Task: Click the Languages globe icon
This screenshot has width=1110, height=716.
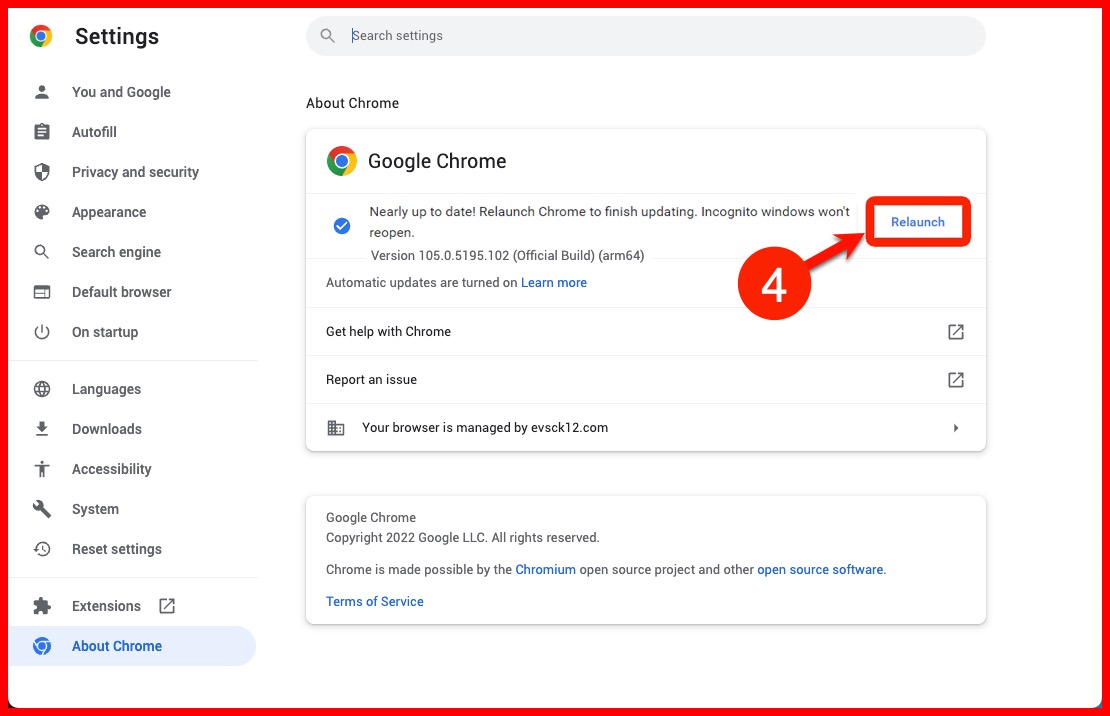Action: [x=42, y=389]
